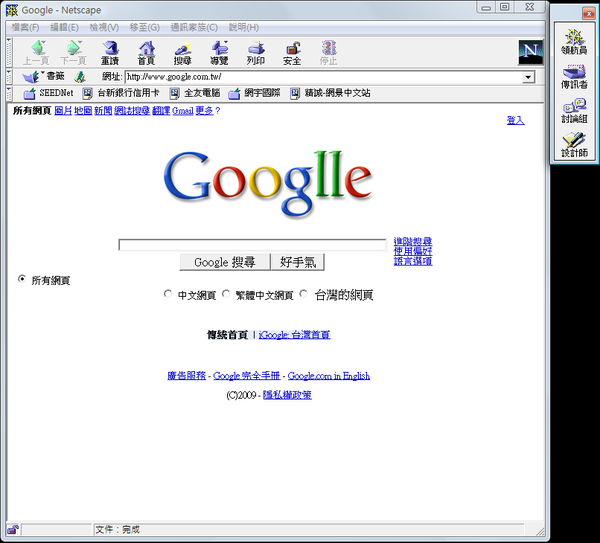Open the 進階搜尋 advanced search link
Image resolution: width=600 pixels, height=543 pixels.
pyautogui.click(x=413, y=241)
